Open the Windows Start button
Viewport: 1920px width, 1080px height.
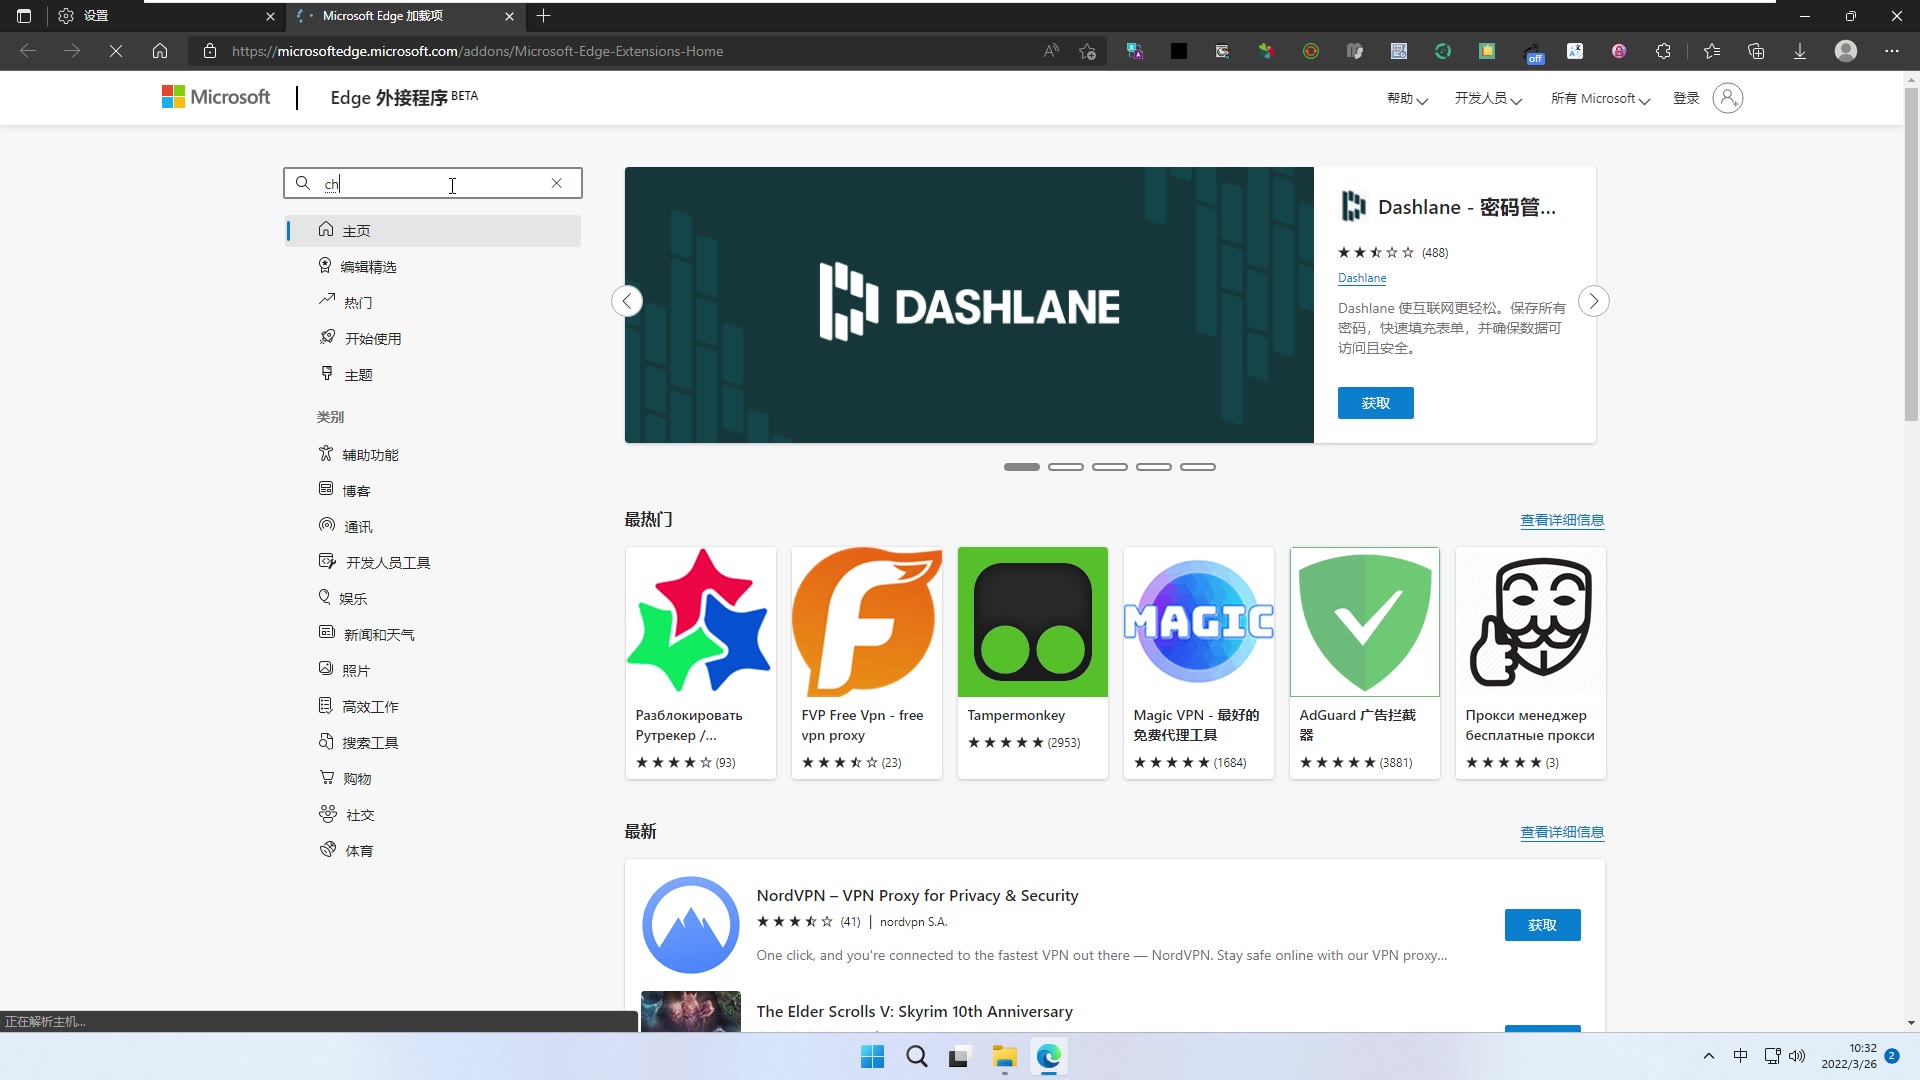click(x=872, y=1057)
